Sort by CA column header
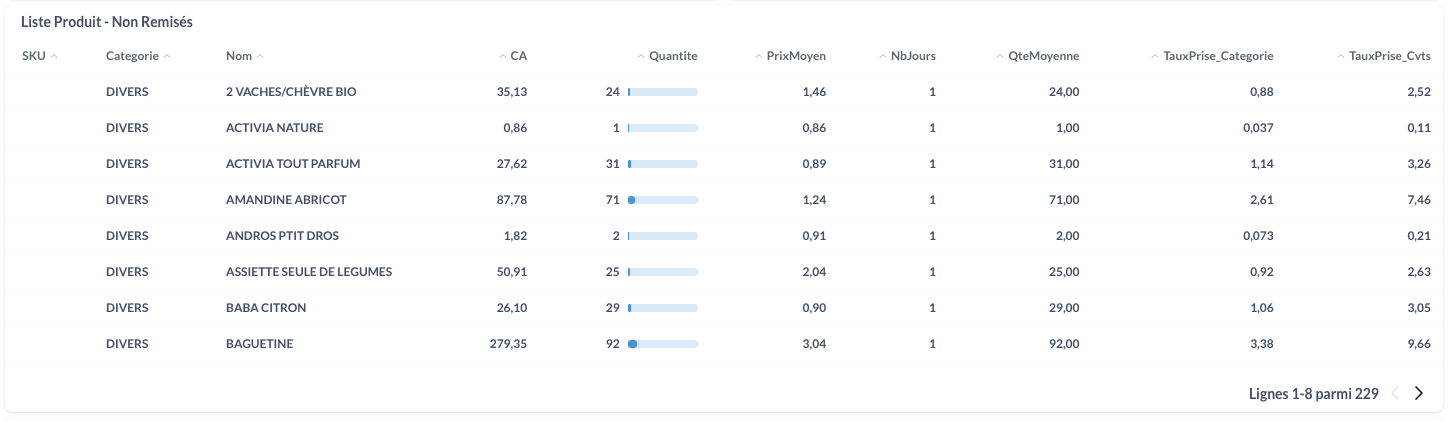1456x422 pixels. click(x=518, y=56)
